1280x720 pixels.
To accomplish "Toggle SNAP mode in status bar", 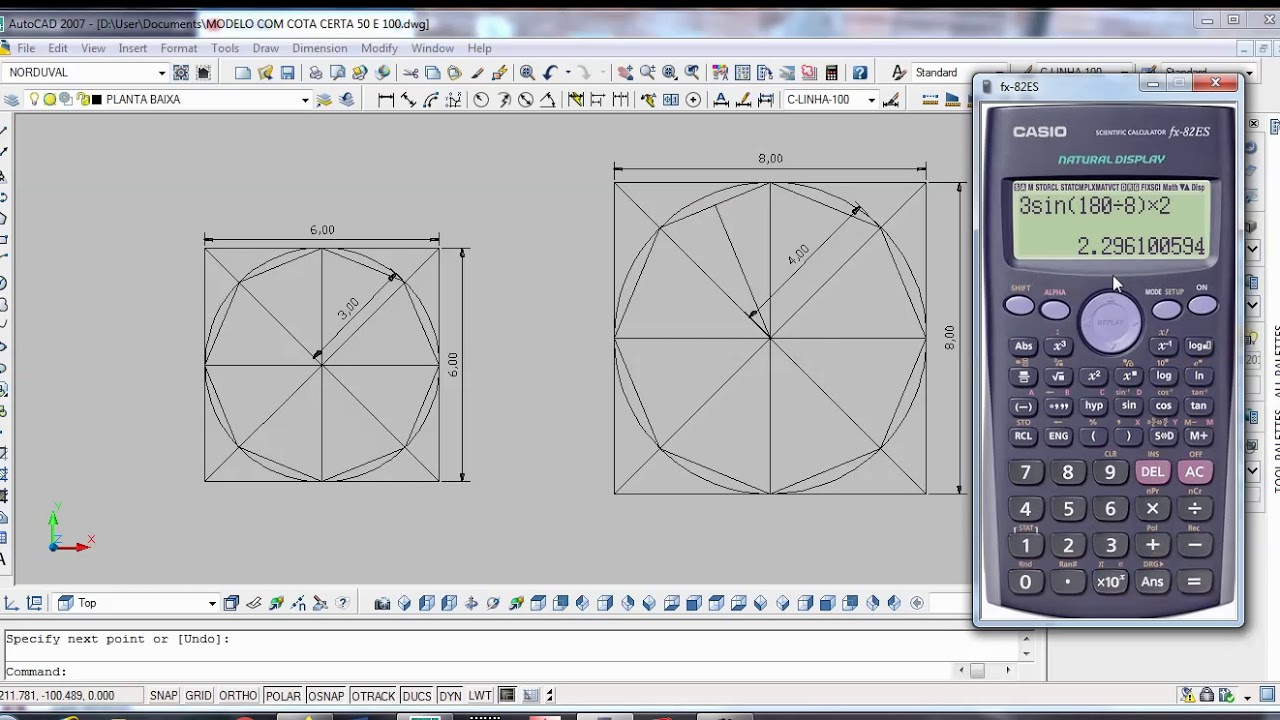I will (163, 696).
